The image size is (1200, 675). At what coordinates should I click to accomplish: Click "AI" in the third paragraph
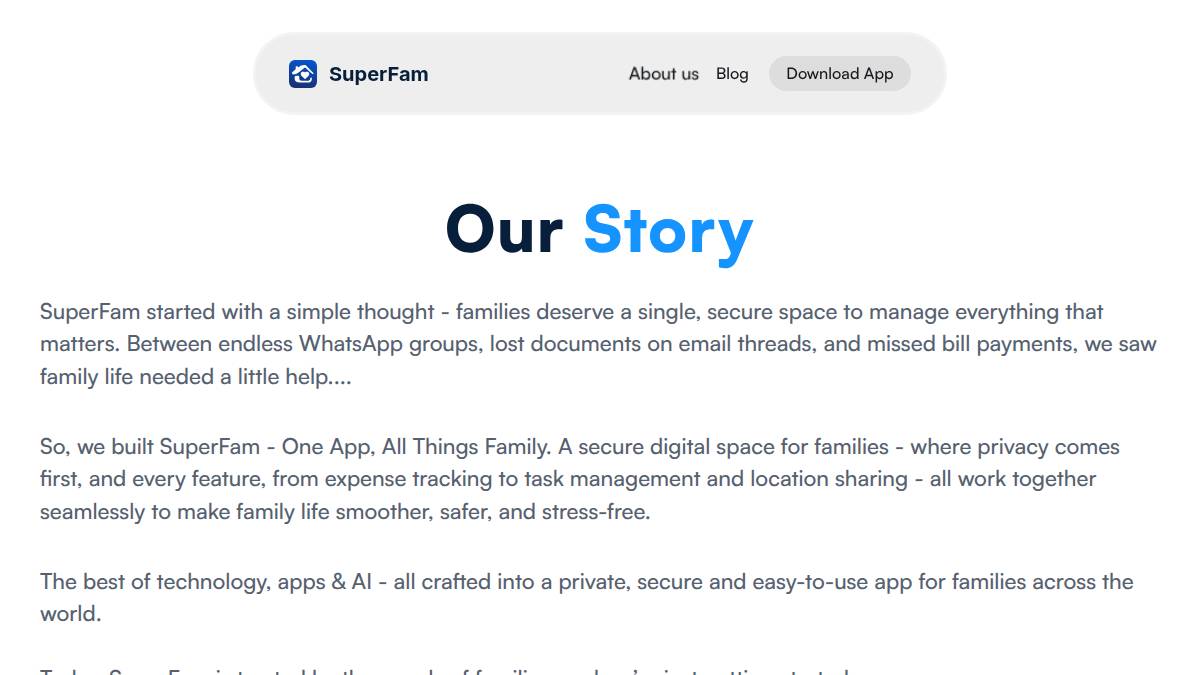click(362, 582)
